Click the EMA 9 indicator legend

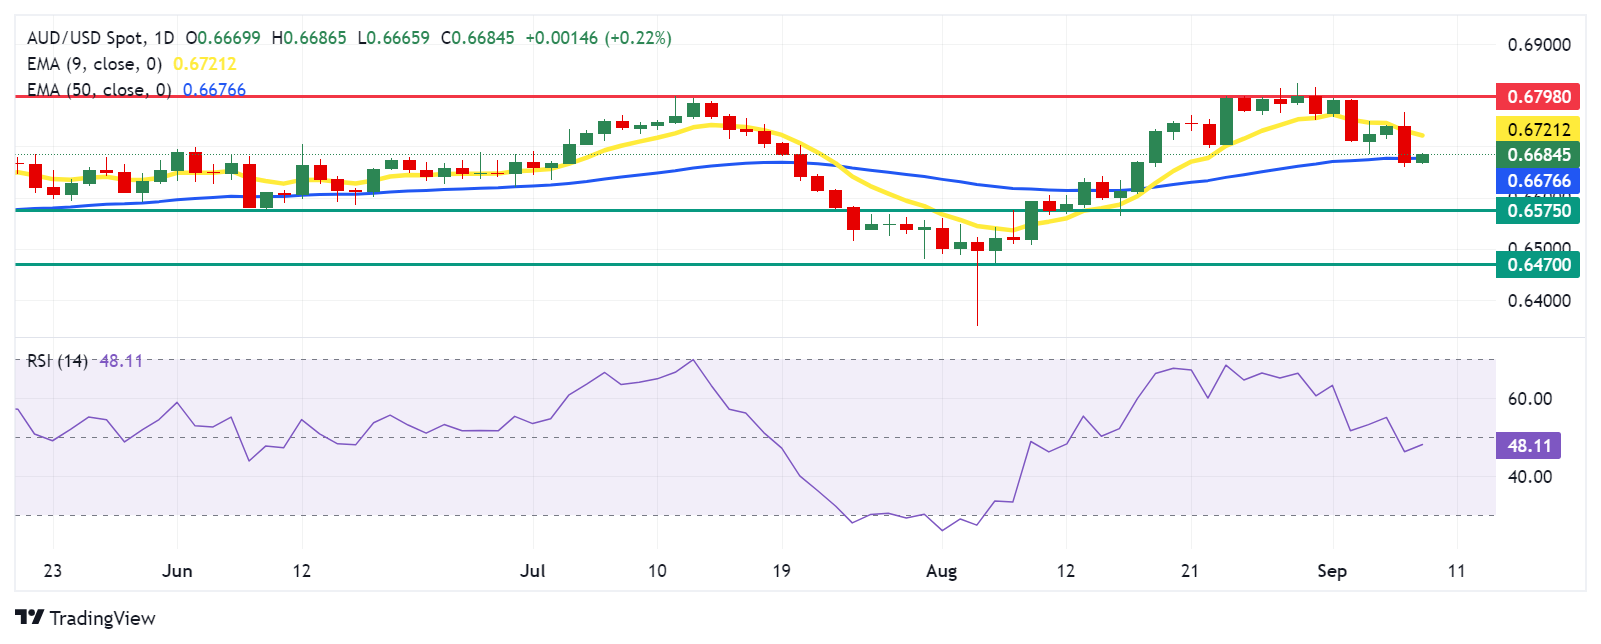(94, 64)
